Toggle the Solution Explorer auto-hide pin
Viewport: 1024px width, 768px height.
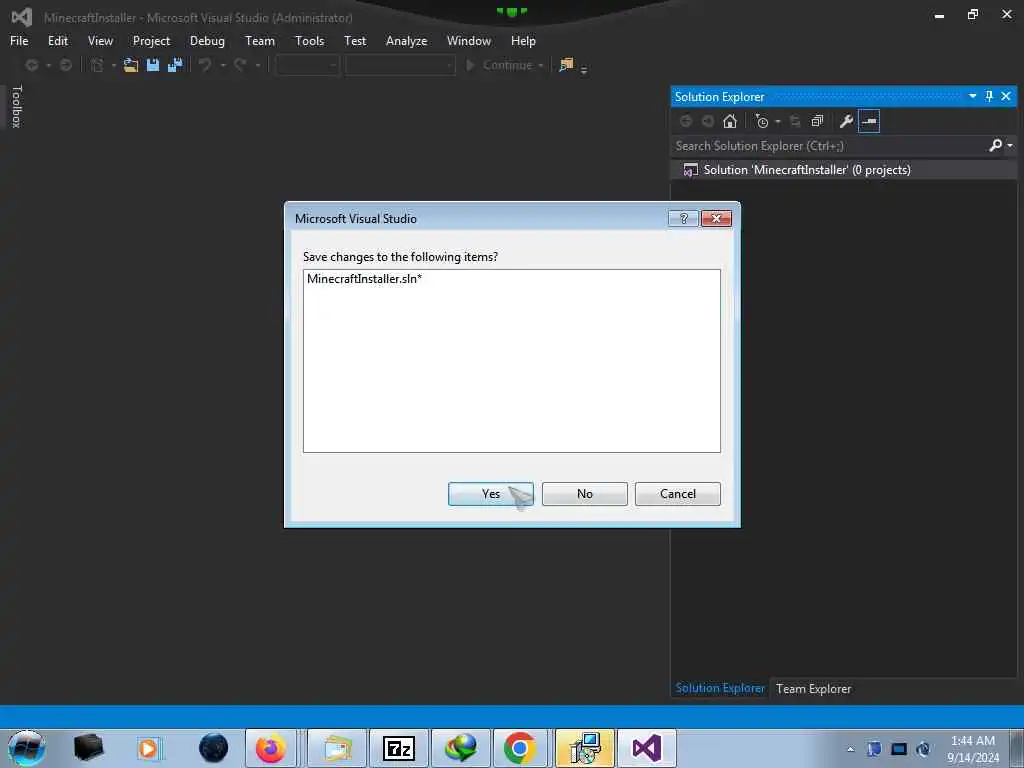point(989,96)
